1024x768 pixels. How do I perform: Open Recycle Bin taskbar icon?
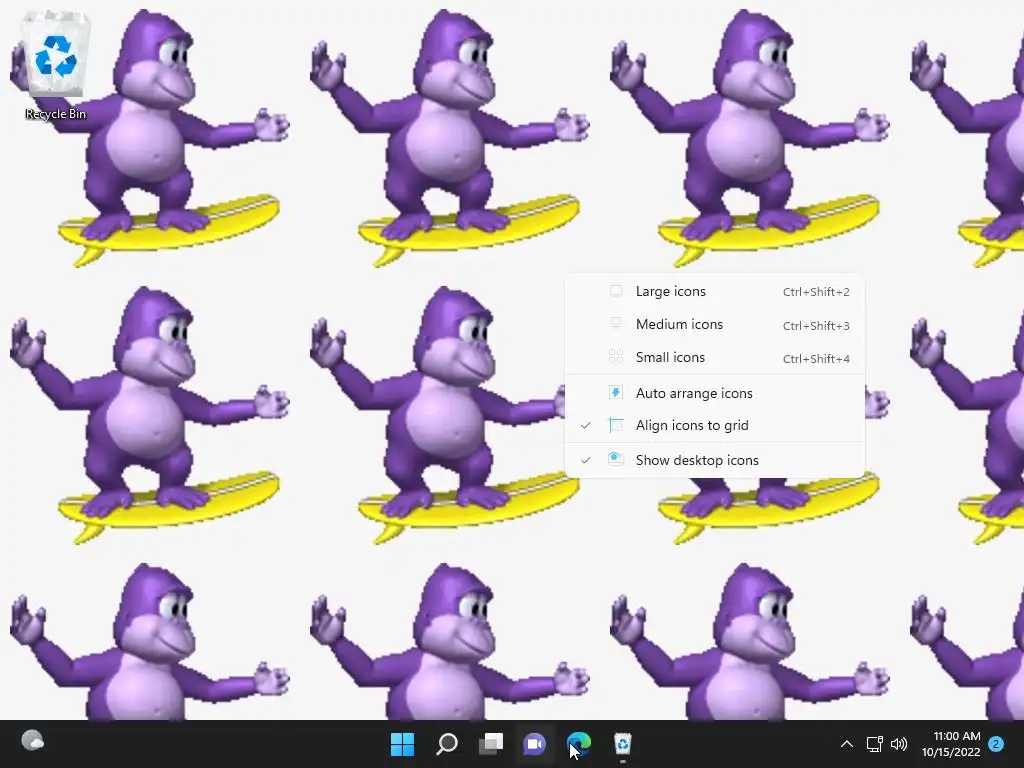point(623,744)
